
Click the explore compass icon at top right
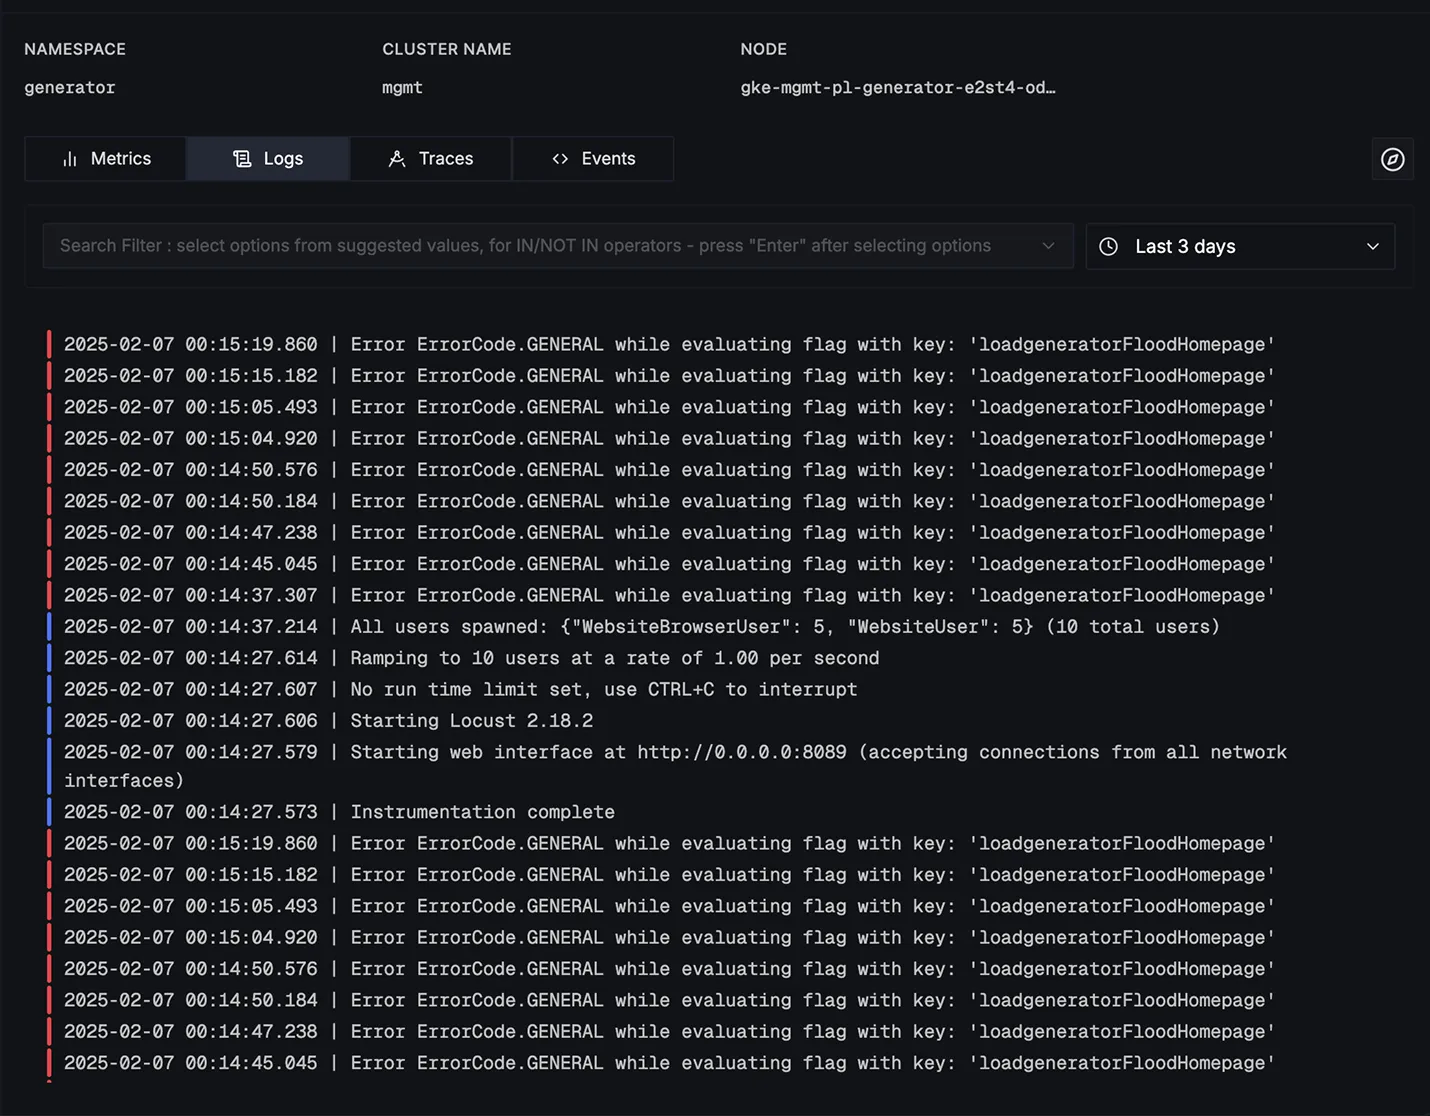click(x=1392, y=159)
